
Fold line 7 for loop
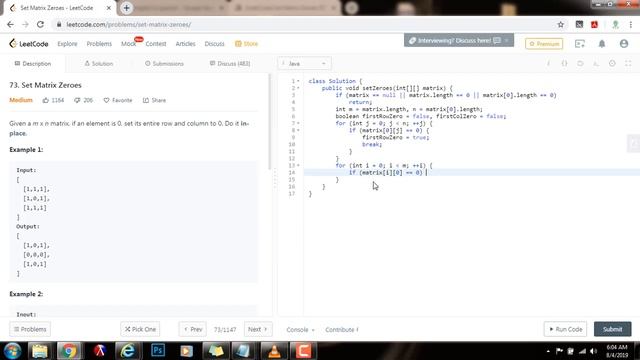298,123
